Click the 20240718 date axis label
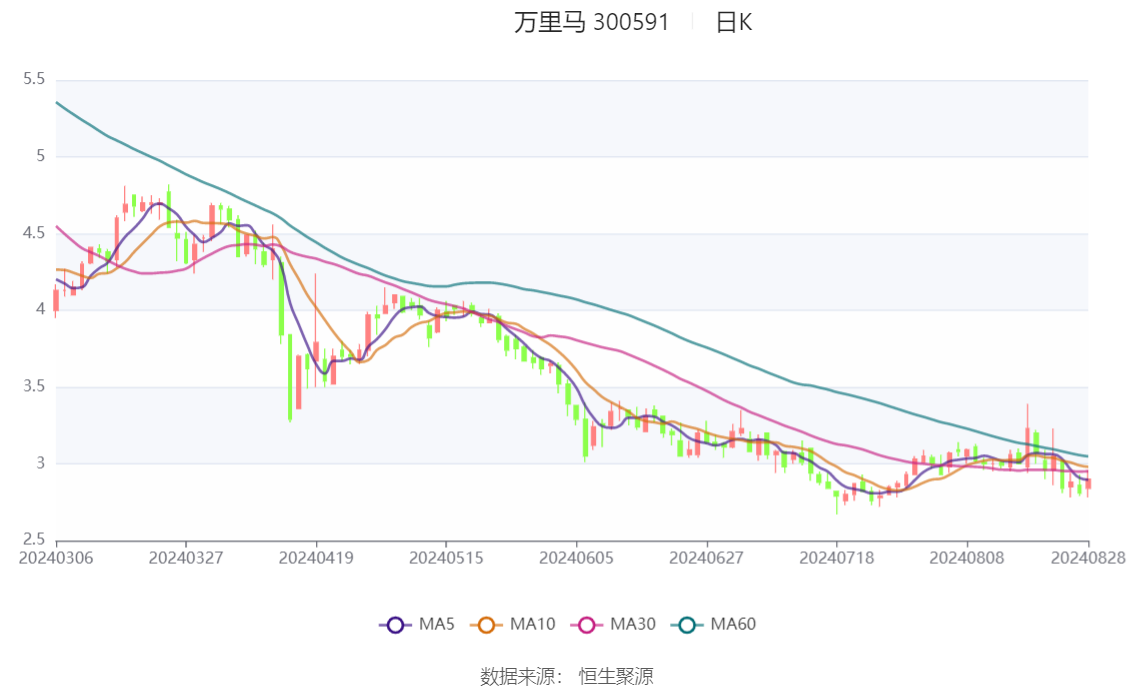This screenshot has width=1134, height=689. (x=837, y=558)
